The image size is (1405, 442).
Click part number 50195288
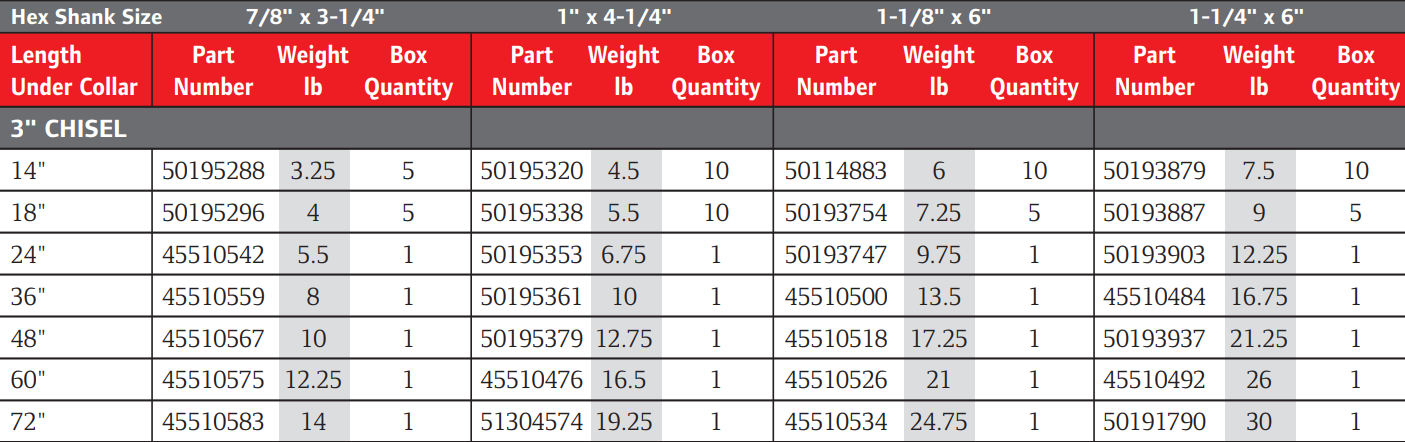(213, 171)
